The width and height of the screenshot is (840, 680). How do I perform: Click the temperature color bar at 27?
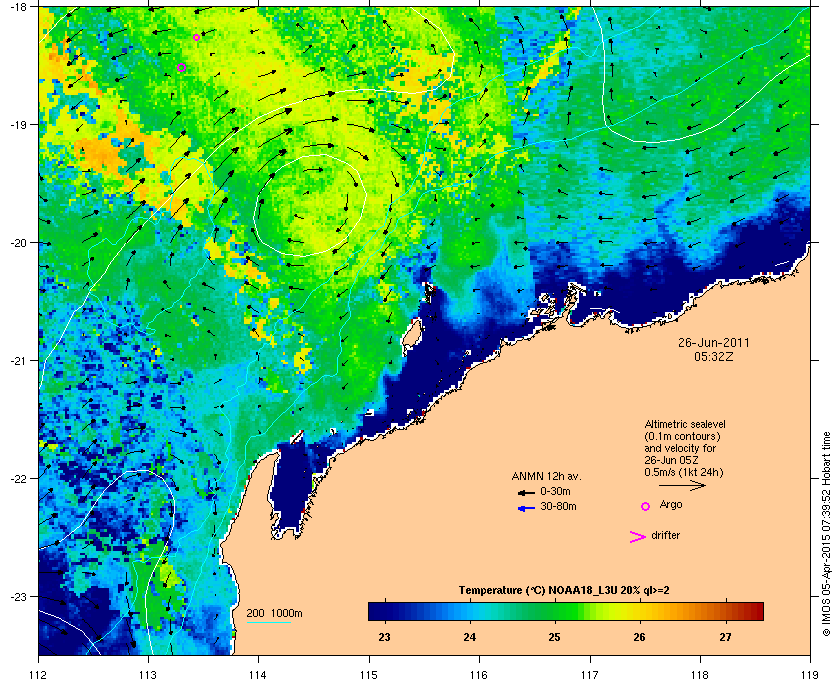point(725,611)
